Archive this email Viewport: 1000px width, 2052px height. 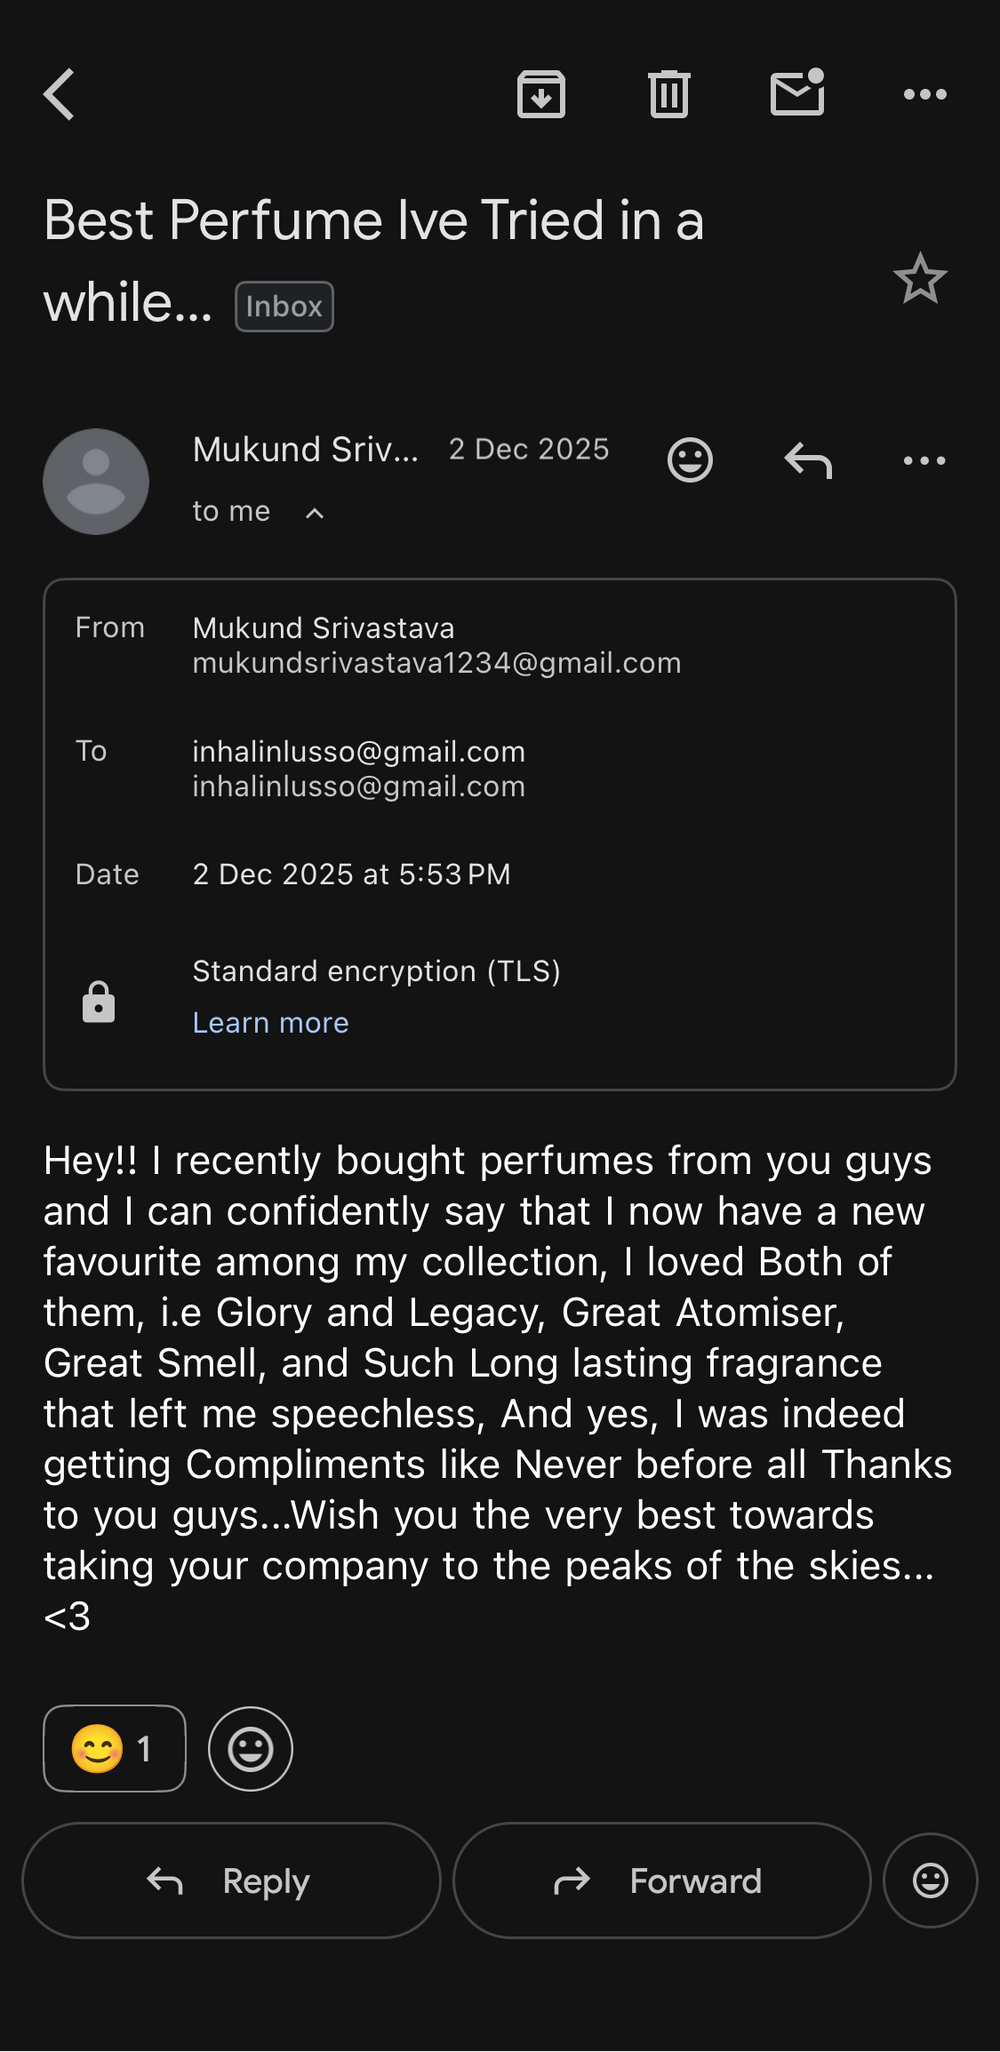(541, 95)
